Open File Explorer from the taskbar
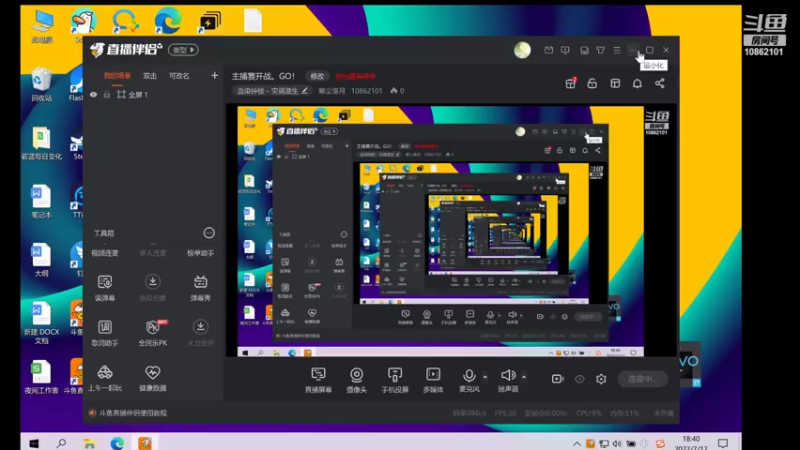800x450 pixels. [89, 443]
